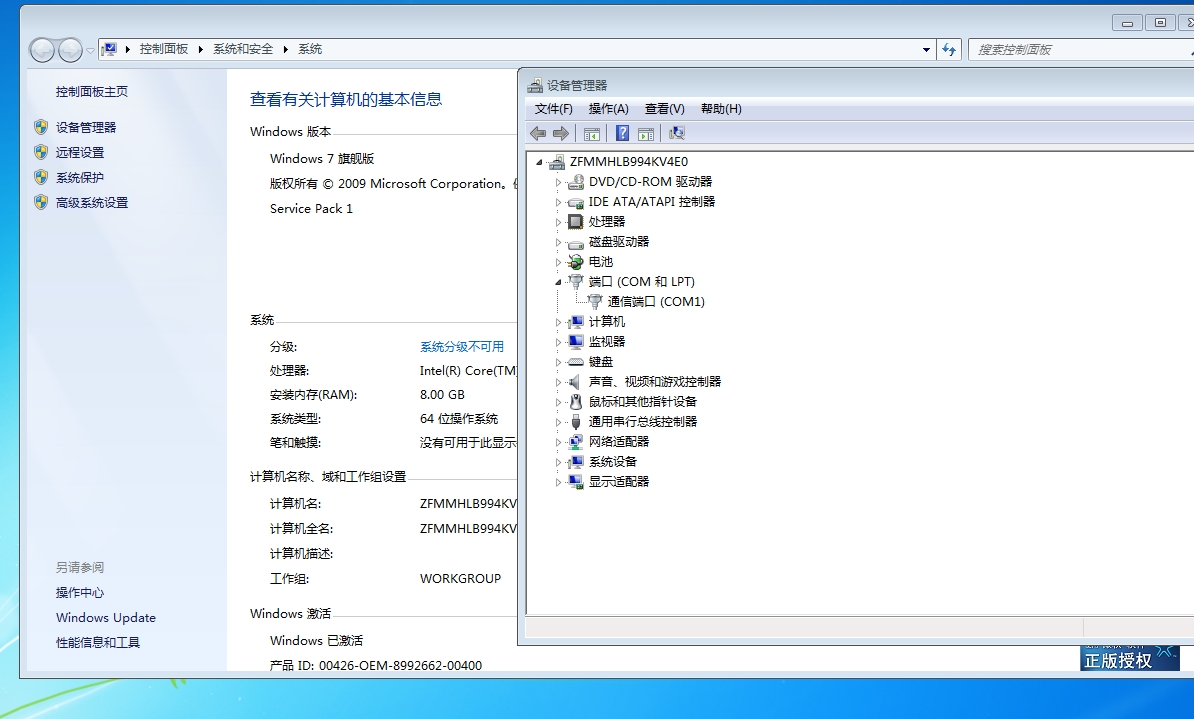This screenshot has height=719, width=1194.
Task: Open 性能信息和工具 link
Action: click(x=98, y=643)
